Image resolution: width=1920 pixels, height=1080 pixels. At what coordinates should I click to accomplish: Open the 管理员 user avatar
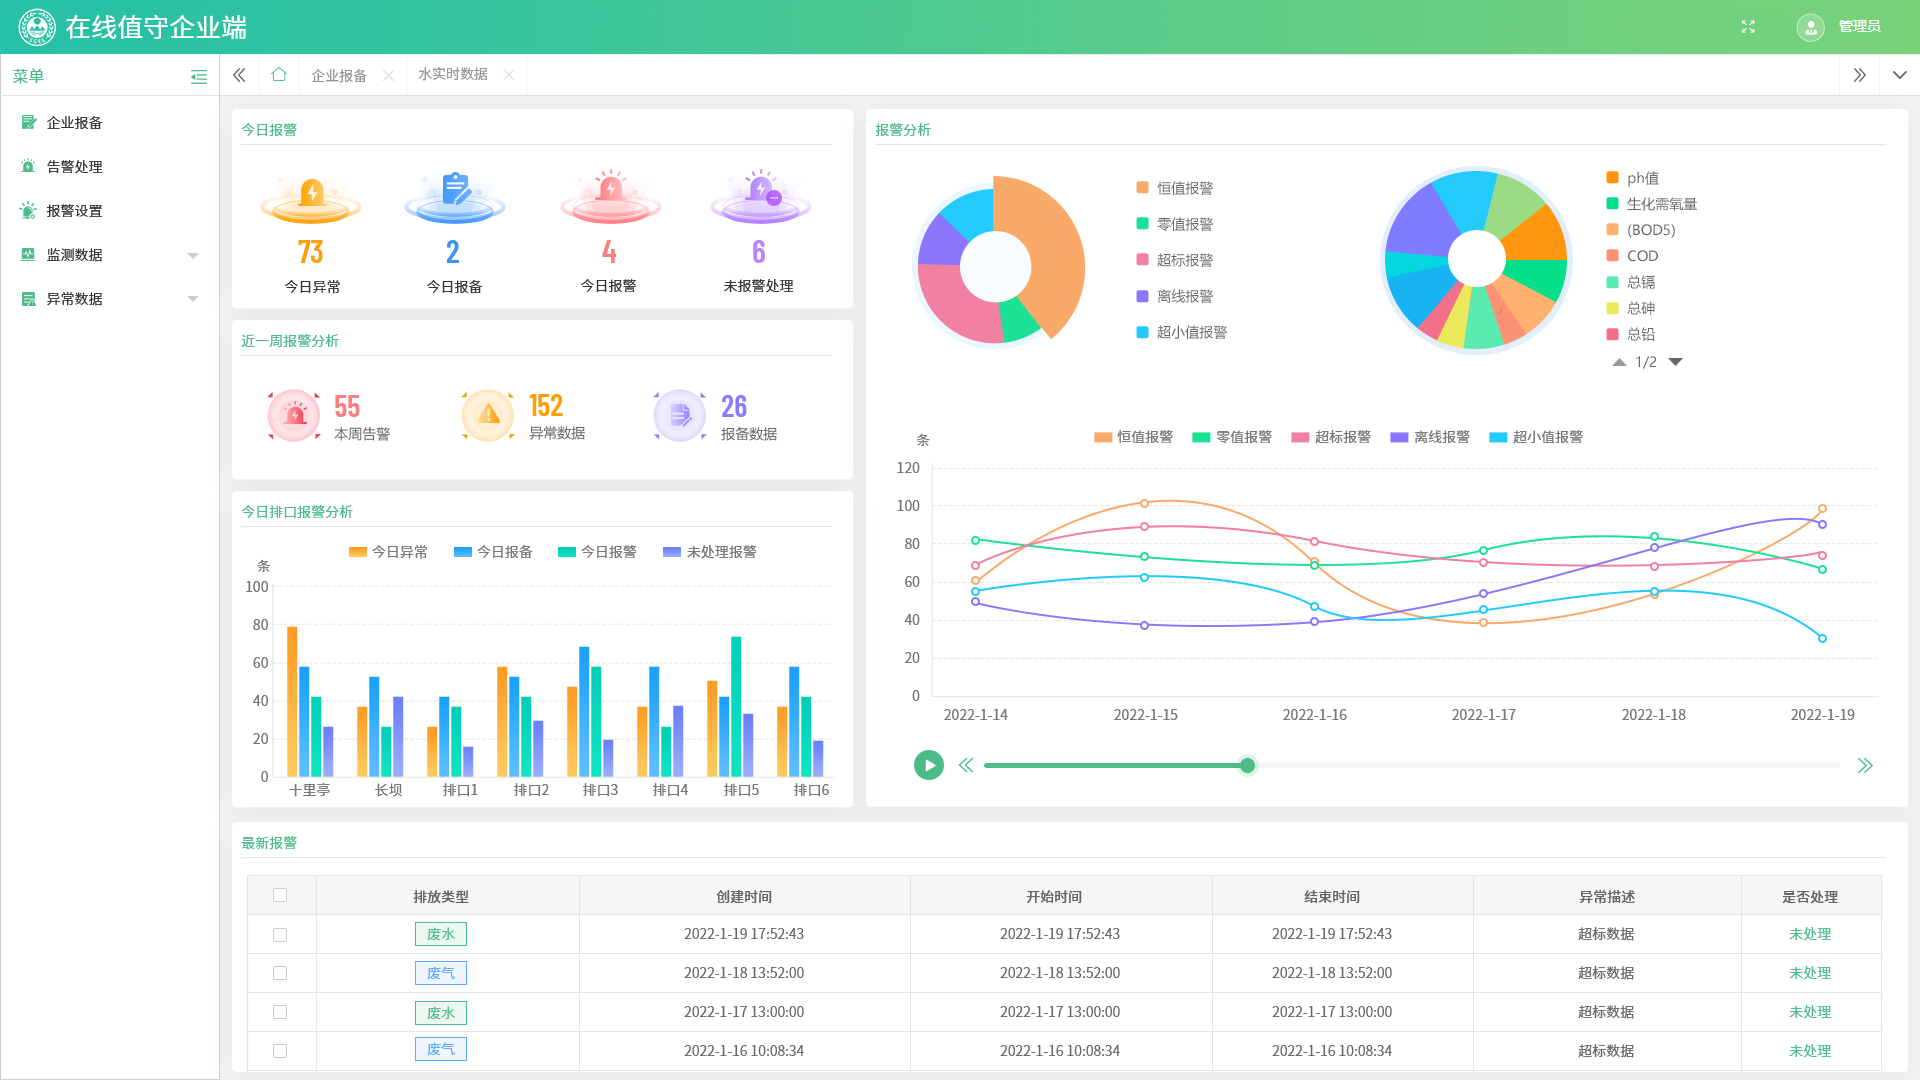coord(1810,27)
